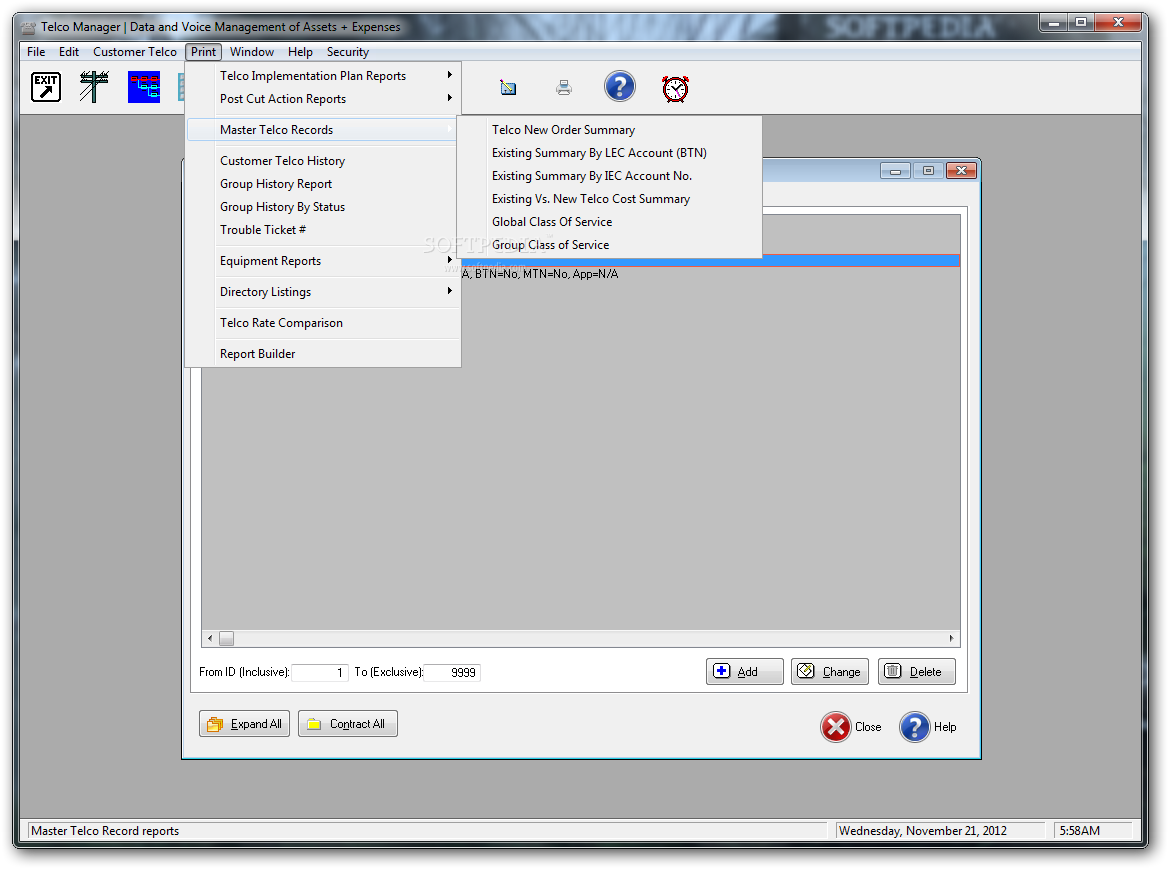Open the Window menu

click(252, 51)
